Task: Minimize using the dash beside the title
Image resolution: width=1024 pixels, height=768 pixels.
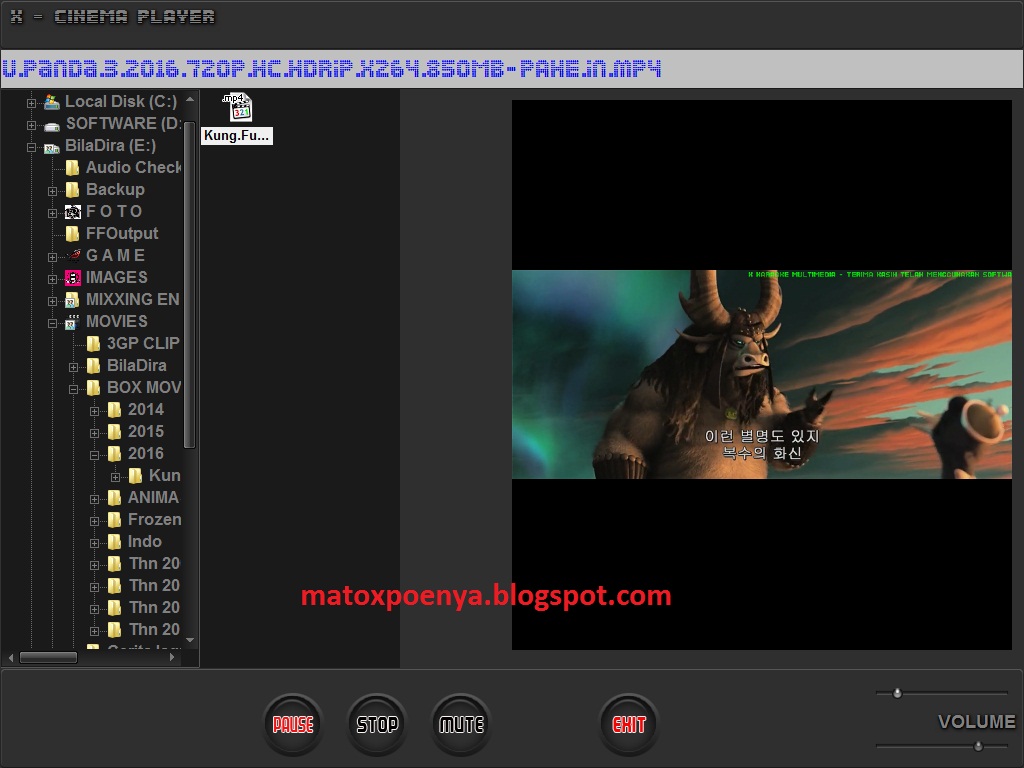Action: (38, 16)
